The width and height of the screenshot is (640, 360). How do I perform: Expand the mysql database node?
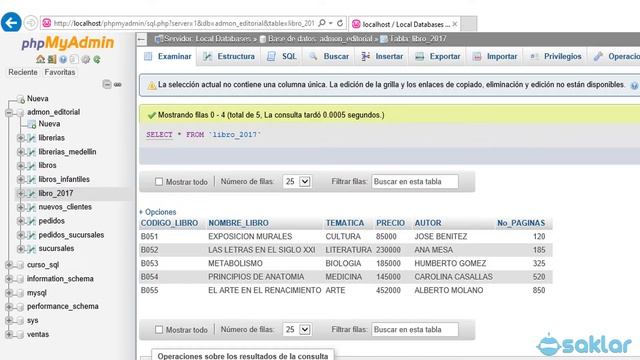click(9, 293)
